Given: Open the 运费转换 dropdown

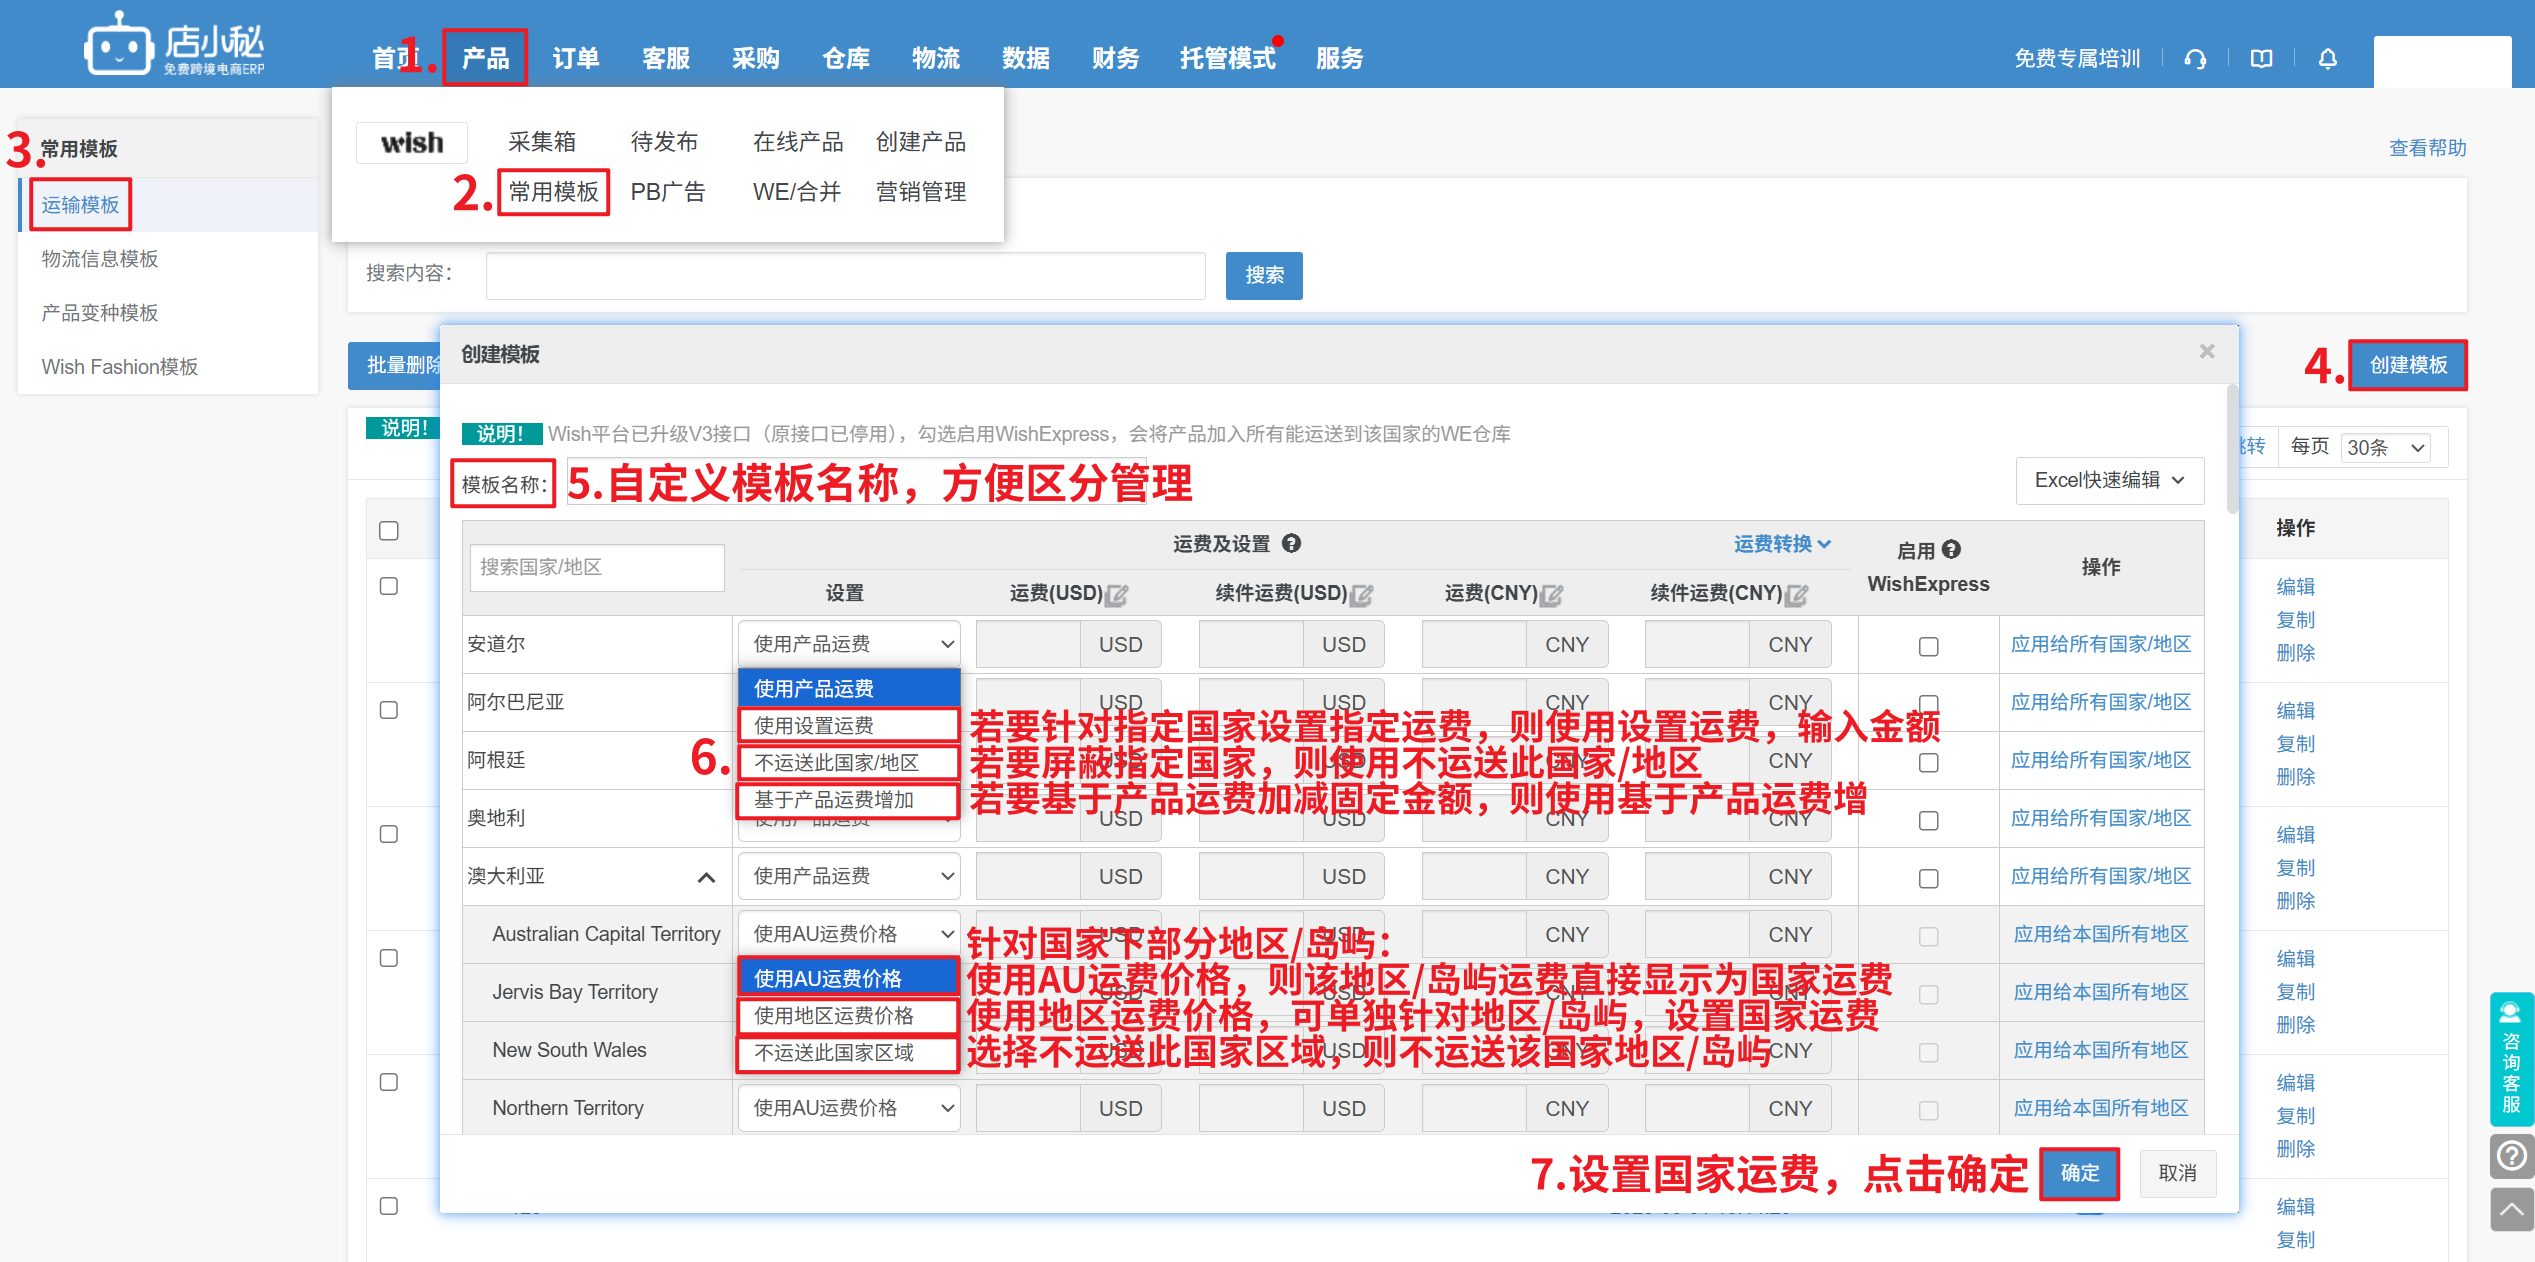Looking at the screenshot, I should coord(1781,544).
